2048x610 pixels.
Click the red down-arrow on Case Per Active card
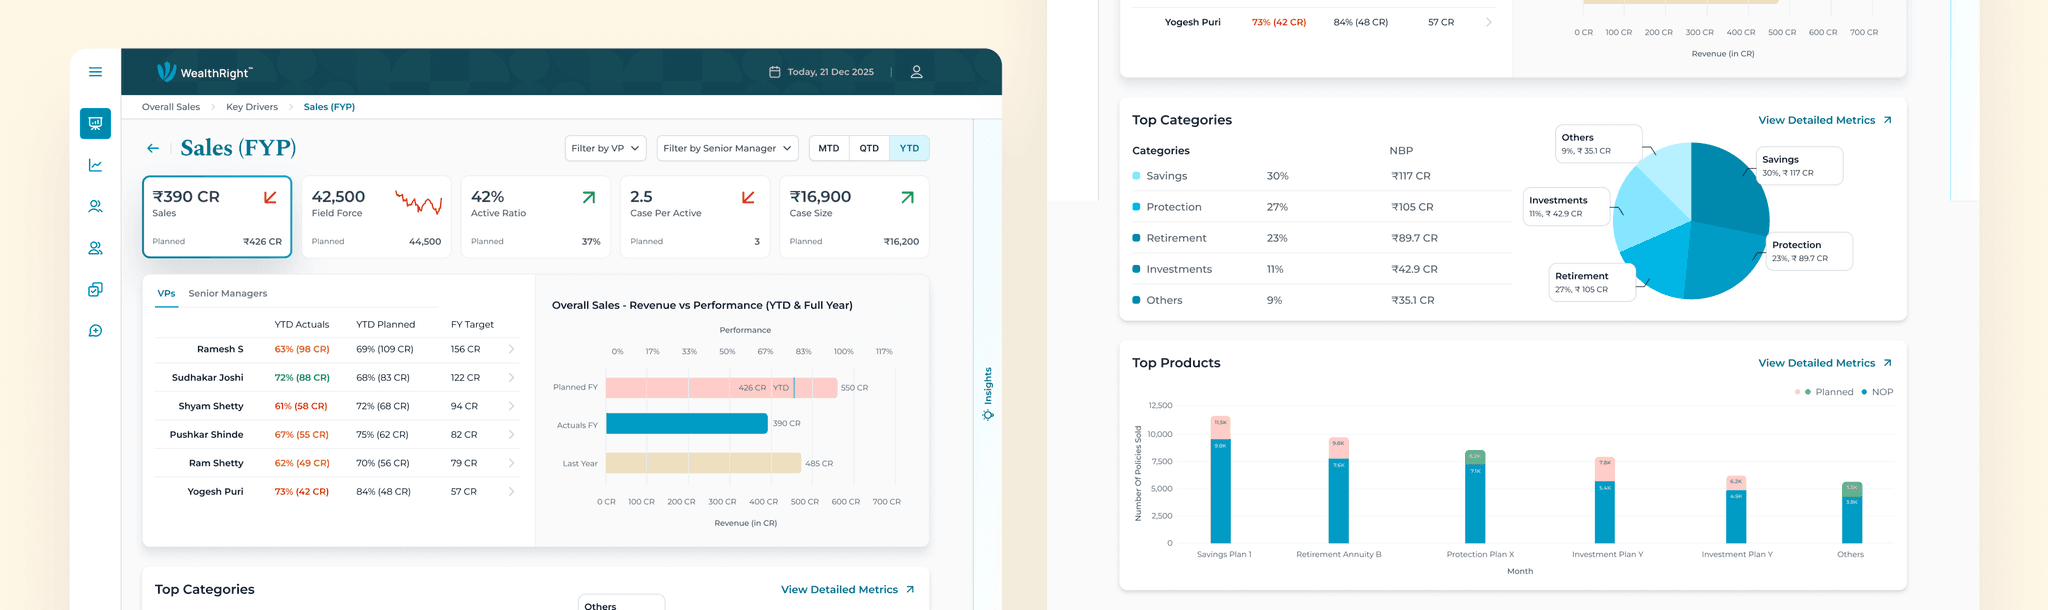(x=748, y=197)
